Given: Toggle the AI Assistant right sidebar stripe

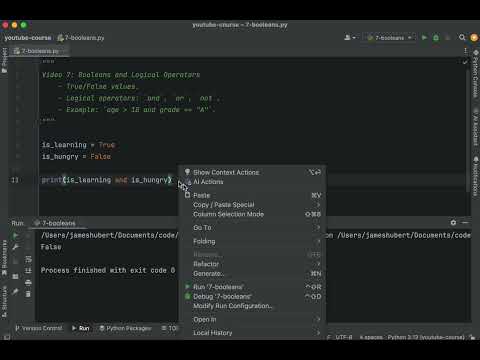Looking at the screenshot, I should pos(476,128).
